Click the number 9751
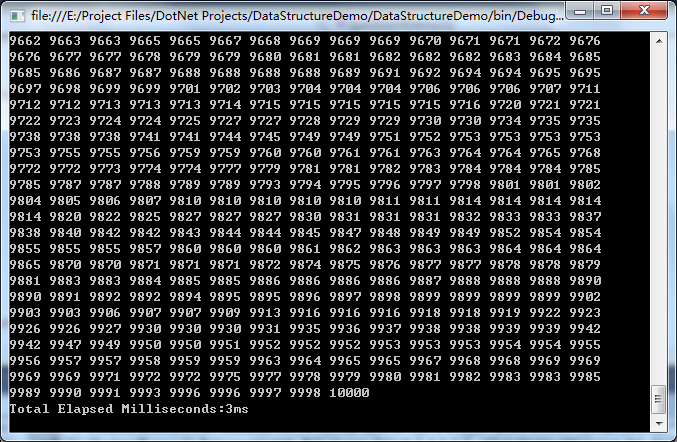The image size is (677, 442). [385, 137]
